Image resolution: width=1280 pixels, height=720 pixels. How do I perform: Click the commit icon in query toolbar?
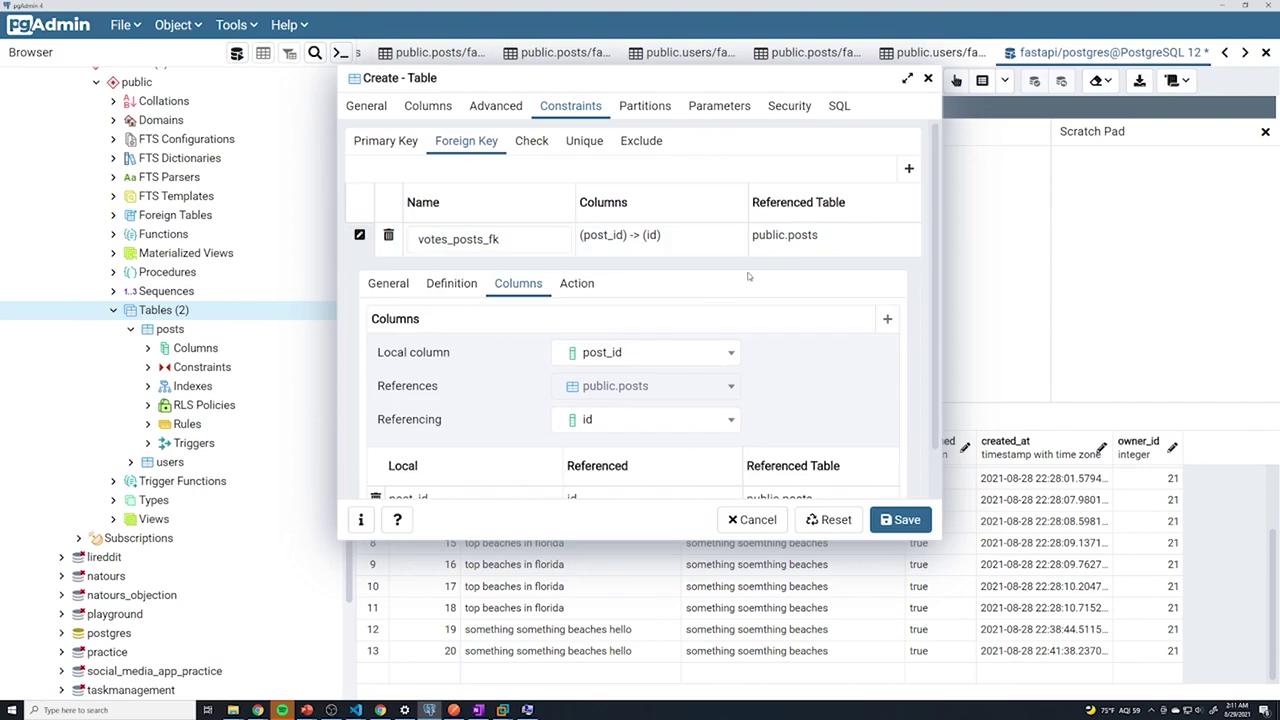pos(1035,81)
